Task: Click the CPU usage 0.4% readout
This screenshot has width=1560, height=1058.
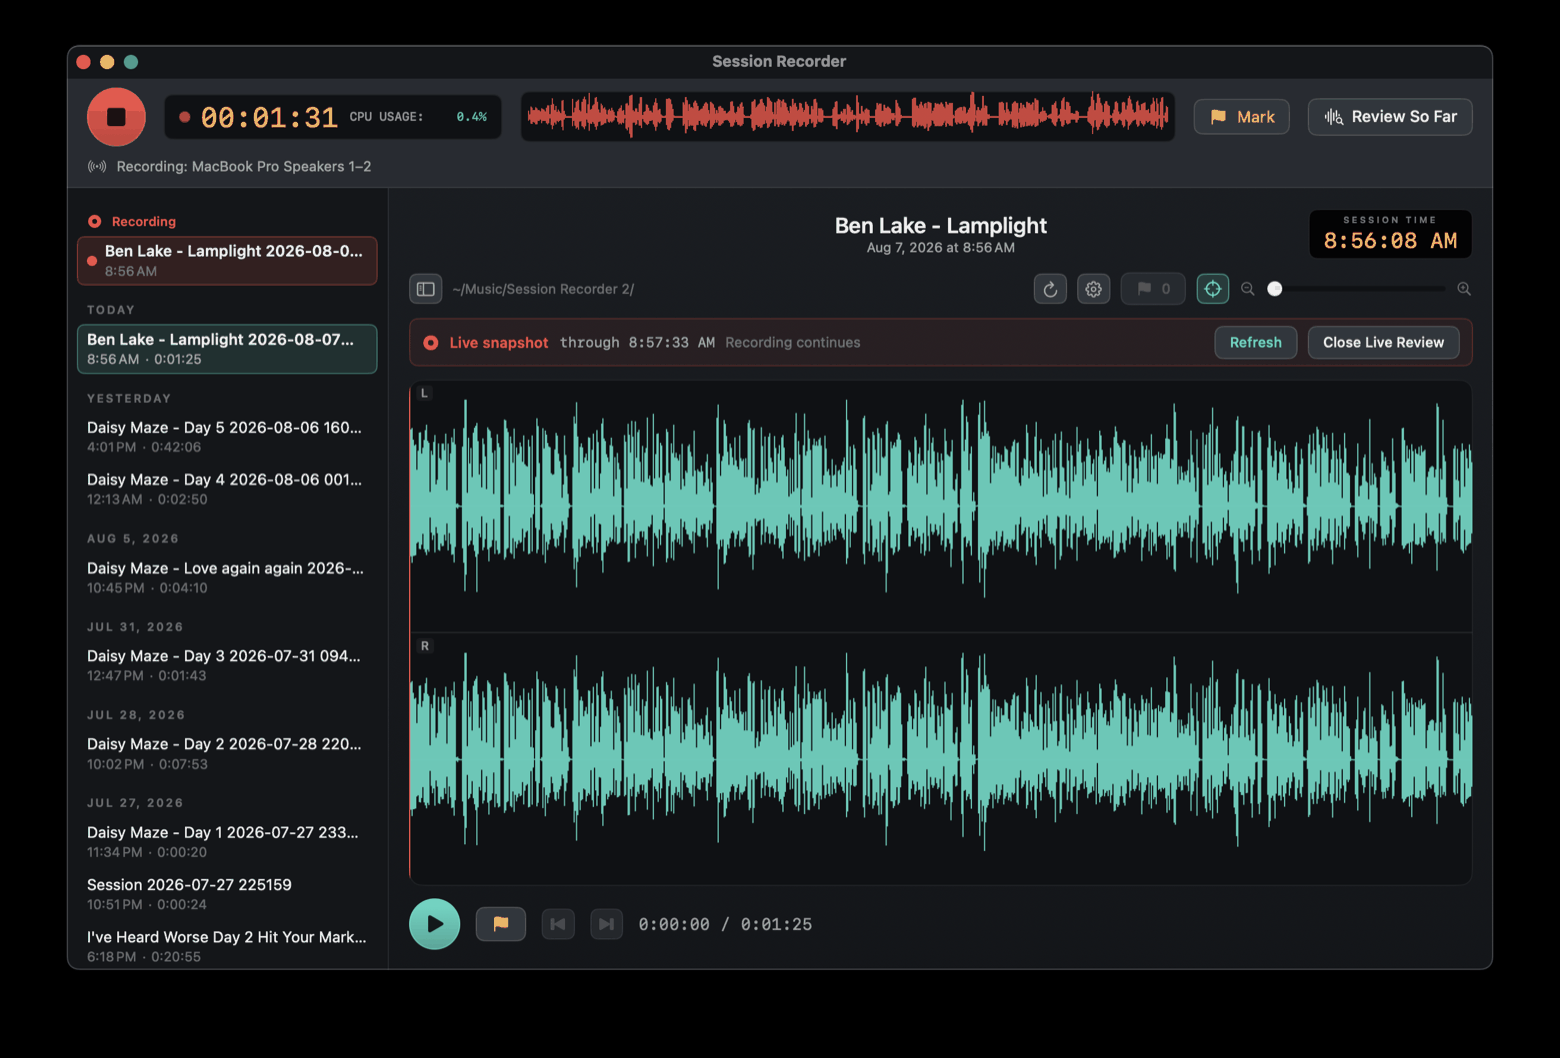Action: [x=418, y=117]
